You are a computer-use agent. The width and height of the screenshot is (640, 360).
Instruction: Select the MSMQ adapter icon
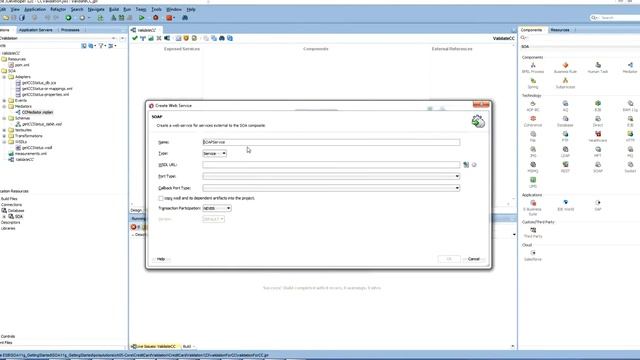click(533, 164)
